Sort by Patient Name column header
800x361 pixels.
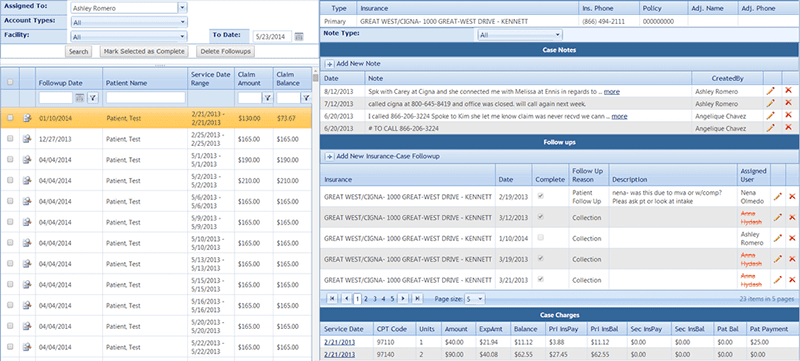127,83
